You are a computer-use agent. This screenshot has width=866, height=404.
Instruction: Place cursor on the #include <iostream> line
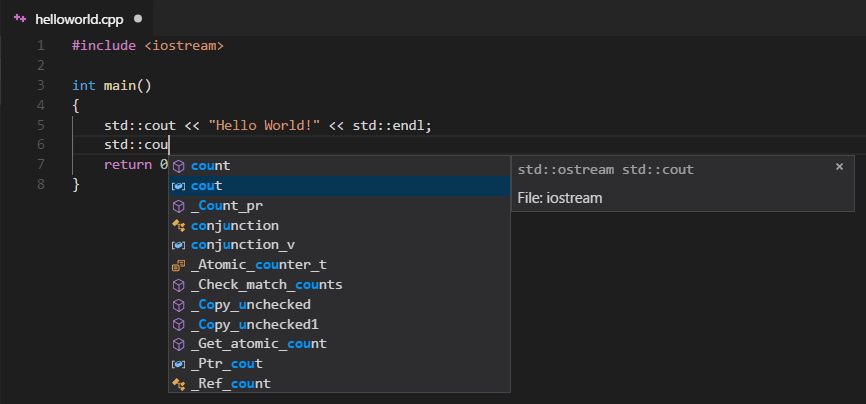(x=148, y=46)
